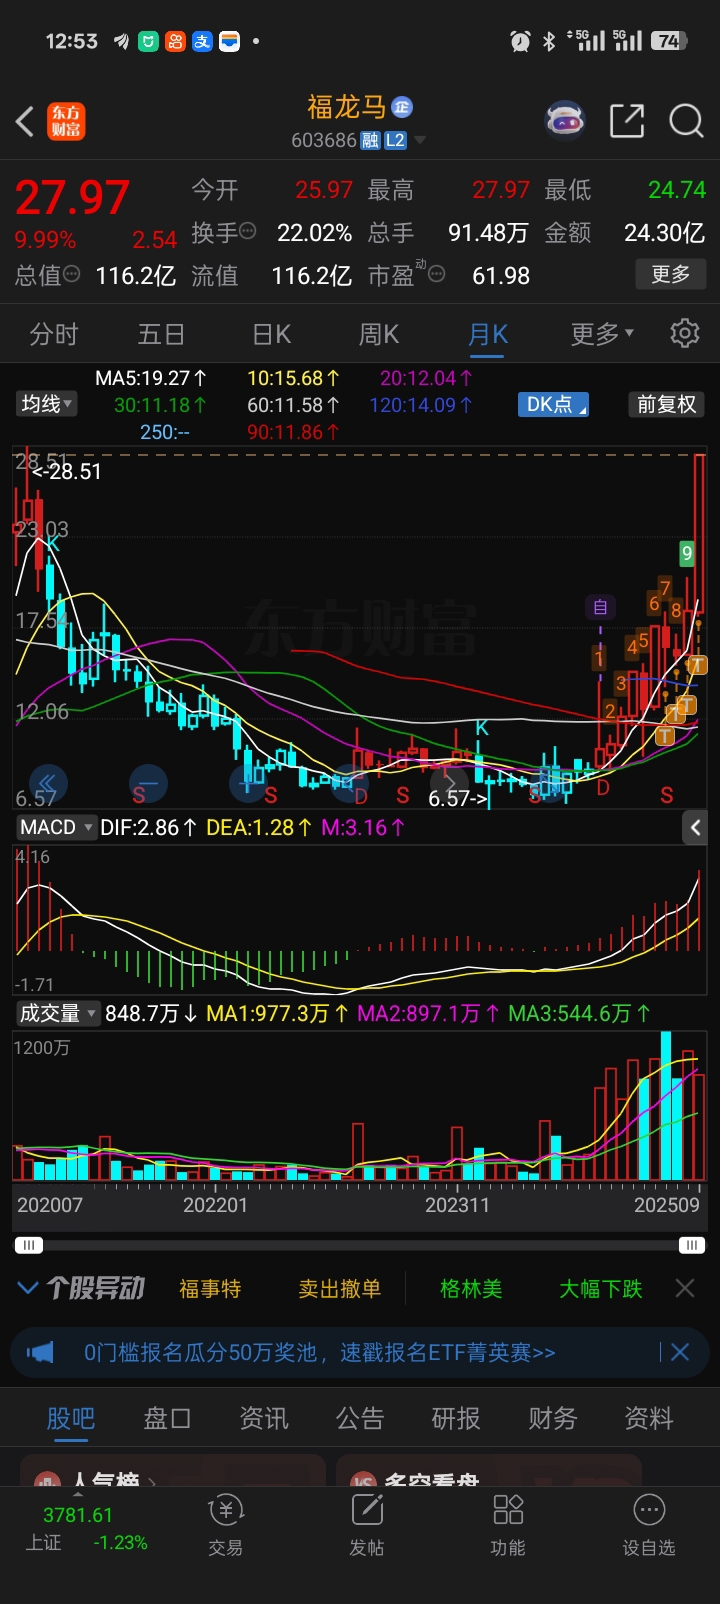Grab the left handle of chart range slider
Image resolution: width=720 pixels, height=1604 pixels.
coord(29,1245)
